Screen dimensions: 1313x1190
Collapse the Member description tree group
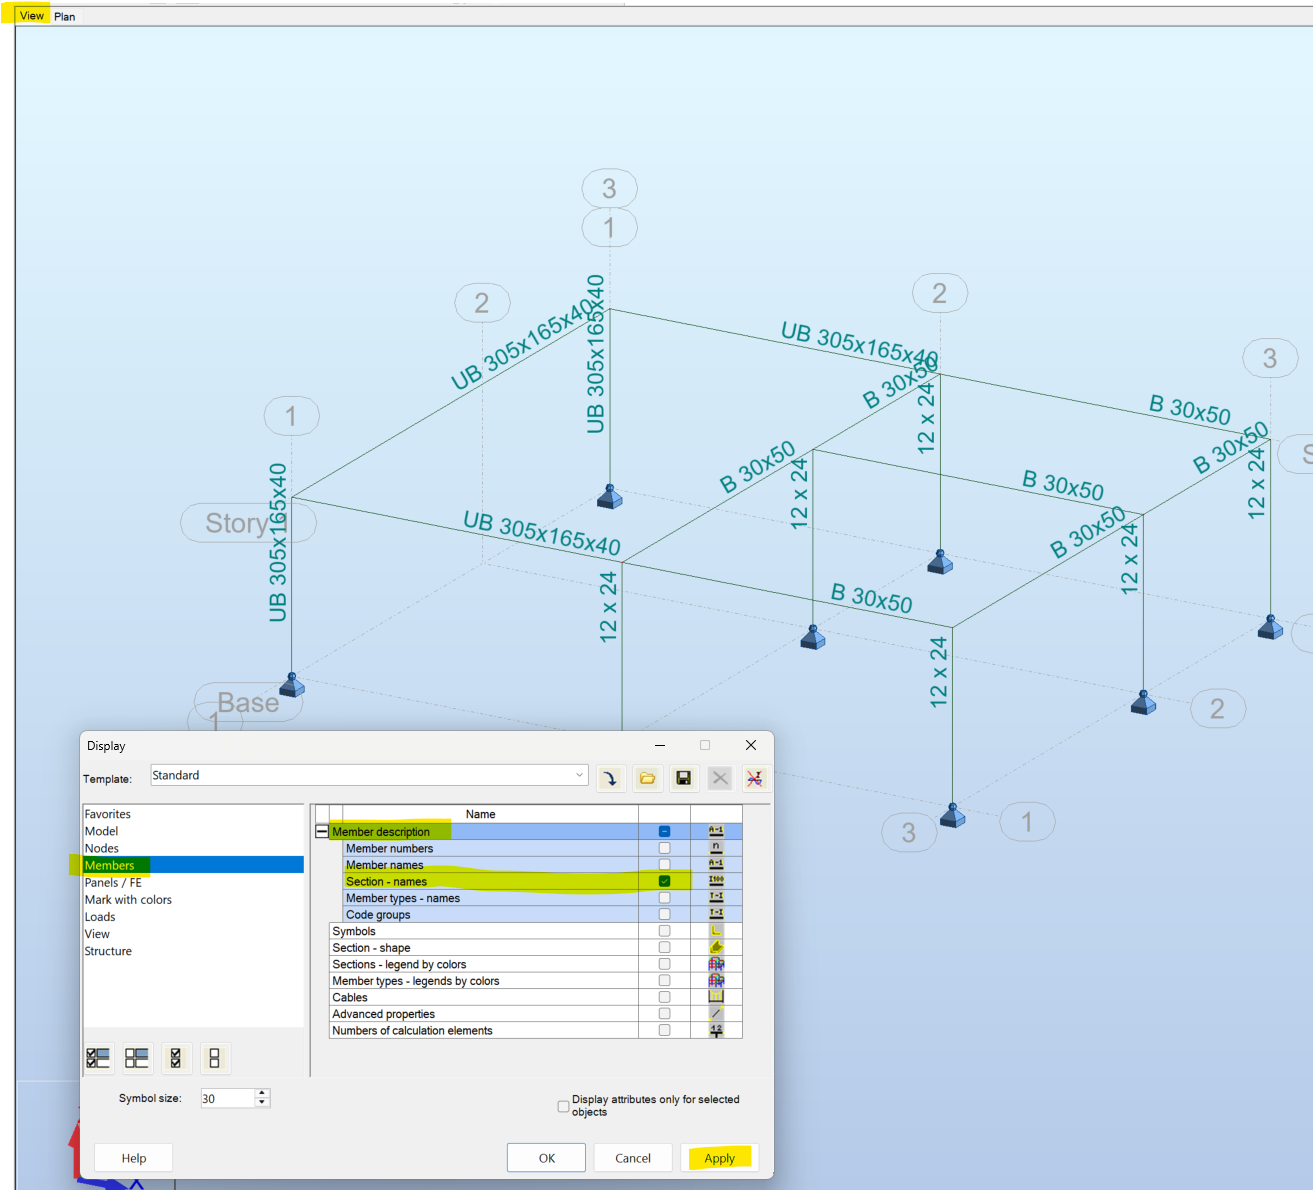pyautogui.click(x=322, y=831)
